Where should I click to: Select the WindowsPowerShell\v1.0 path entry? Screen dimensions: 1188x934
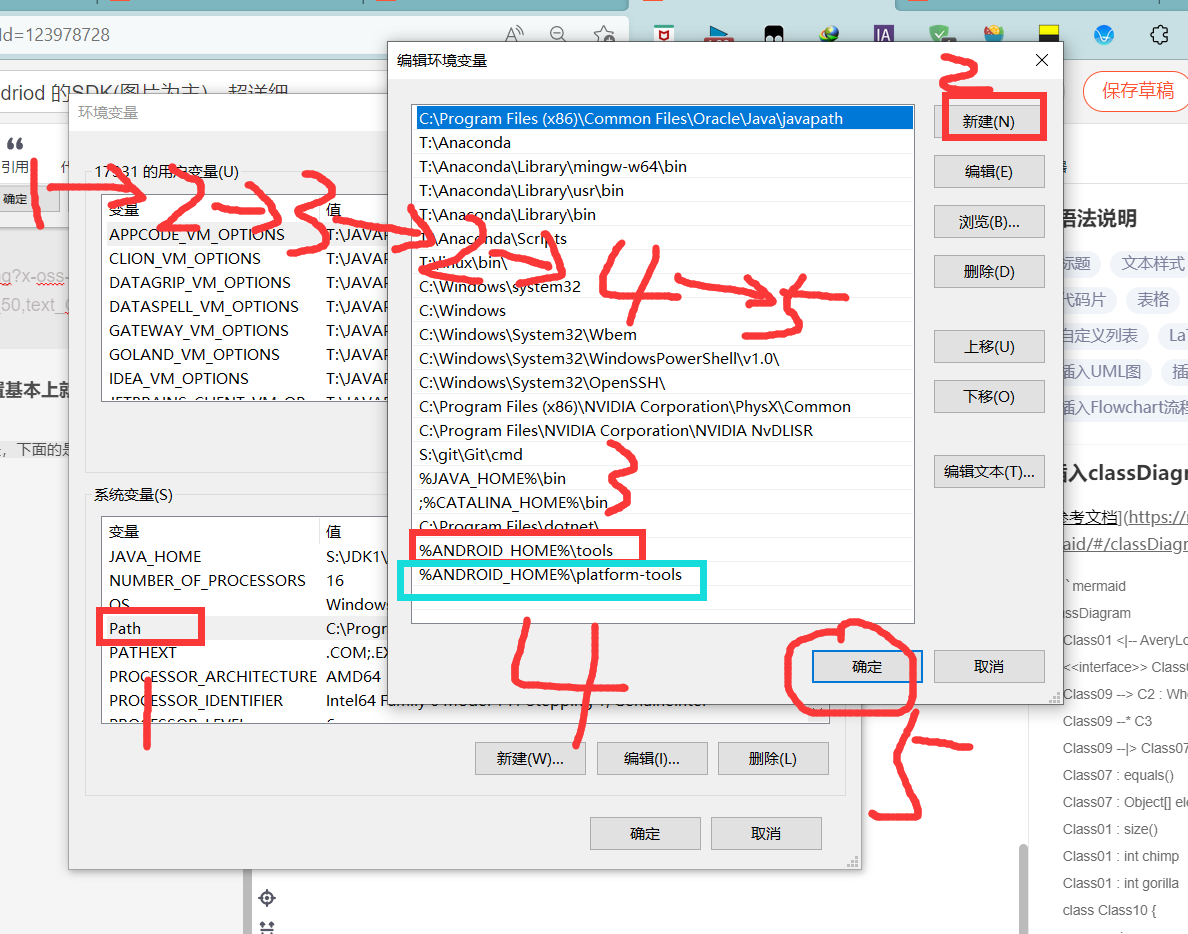click(x=664, y=358)
